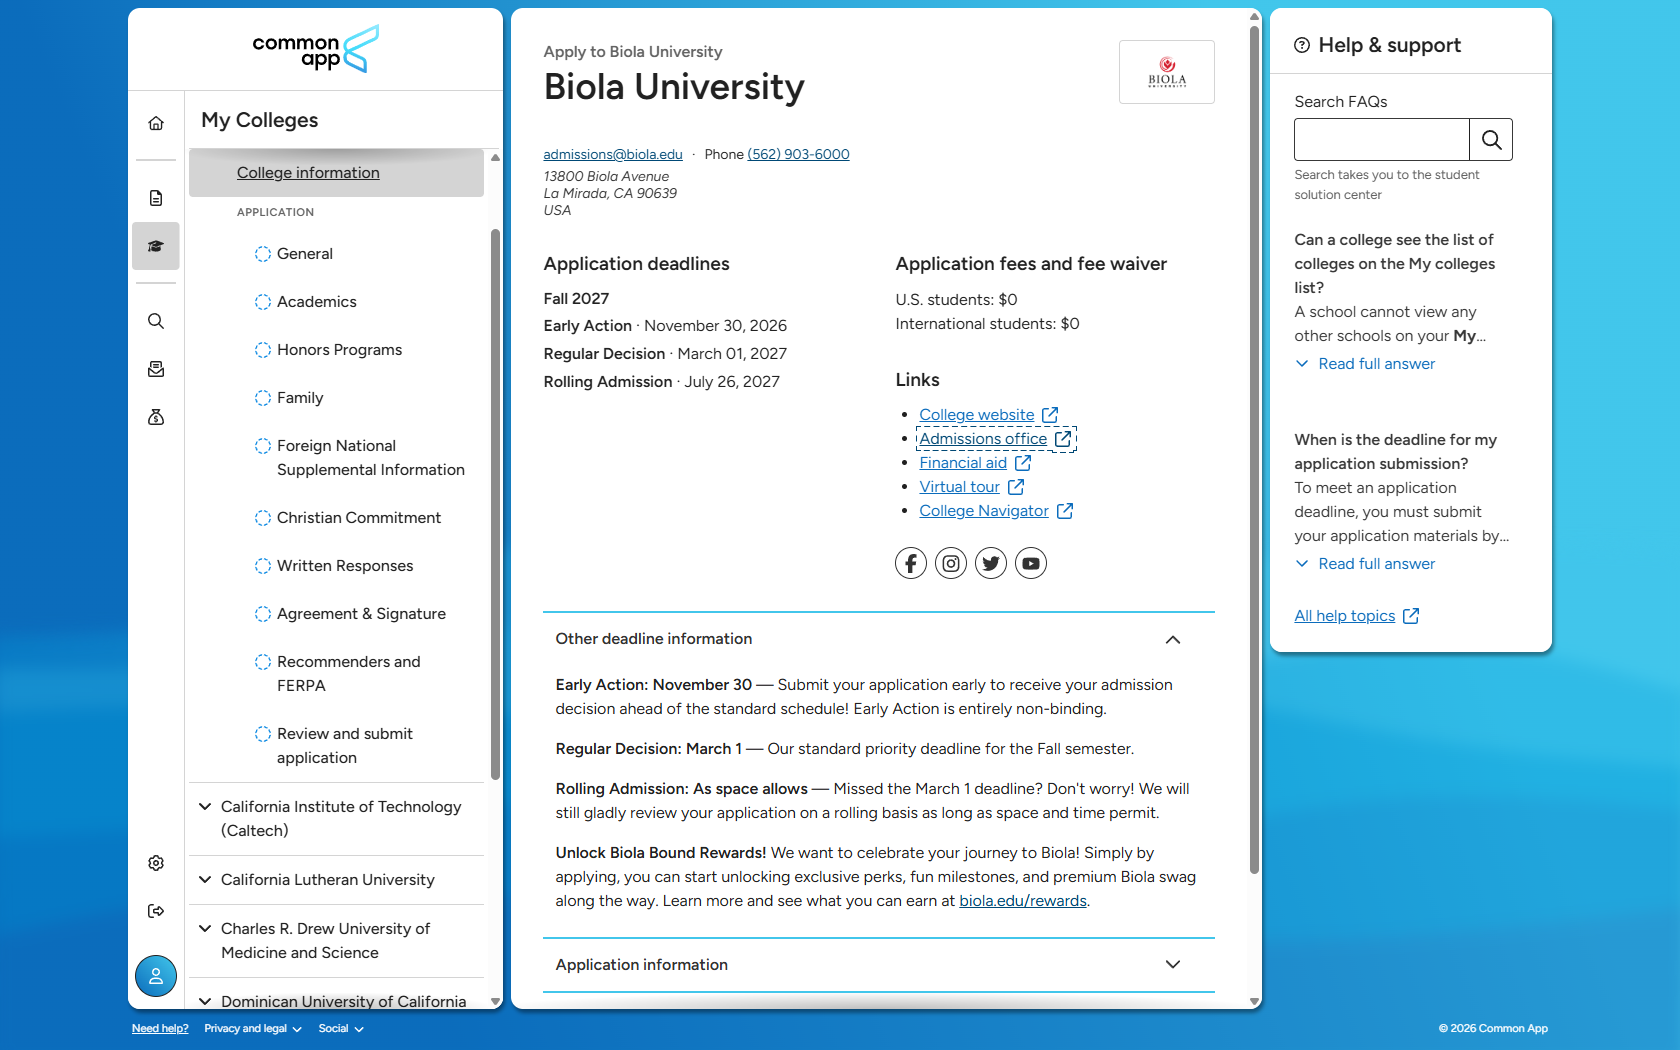Open the inbox tray icon in sidebar
1680x1050 pixels.
(156, 369)
